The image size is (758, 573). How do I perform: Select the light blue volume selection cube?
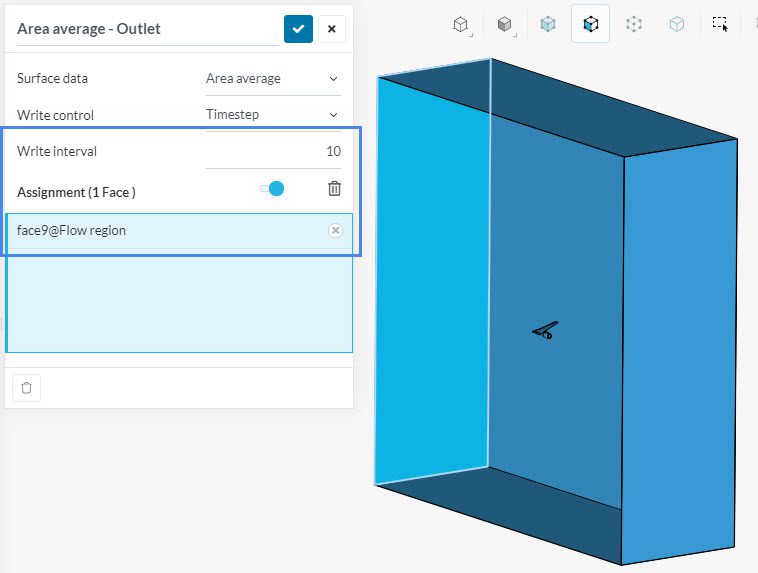coord(548,24)
